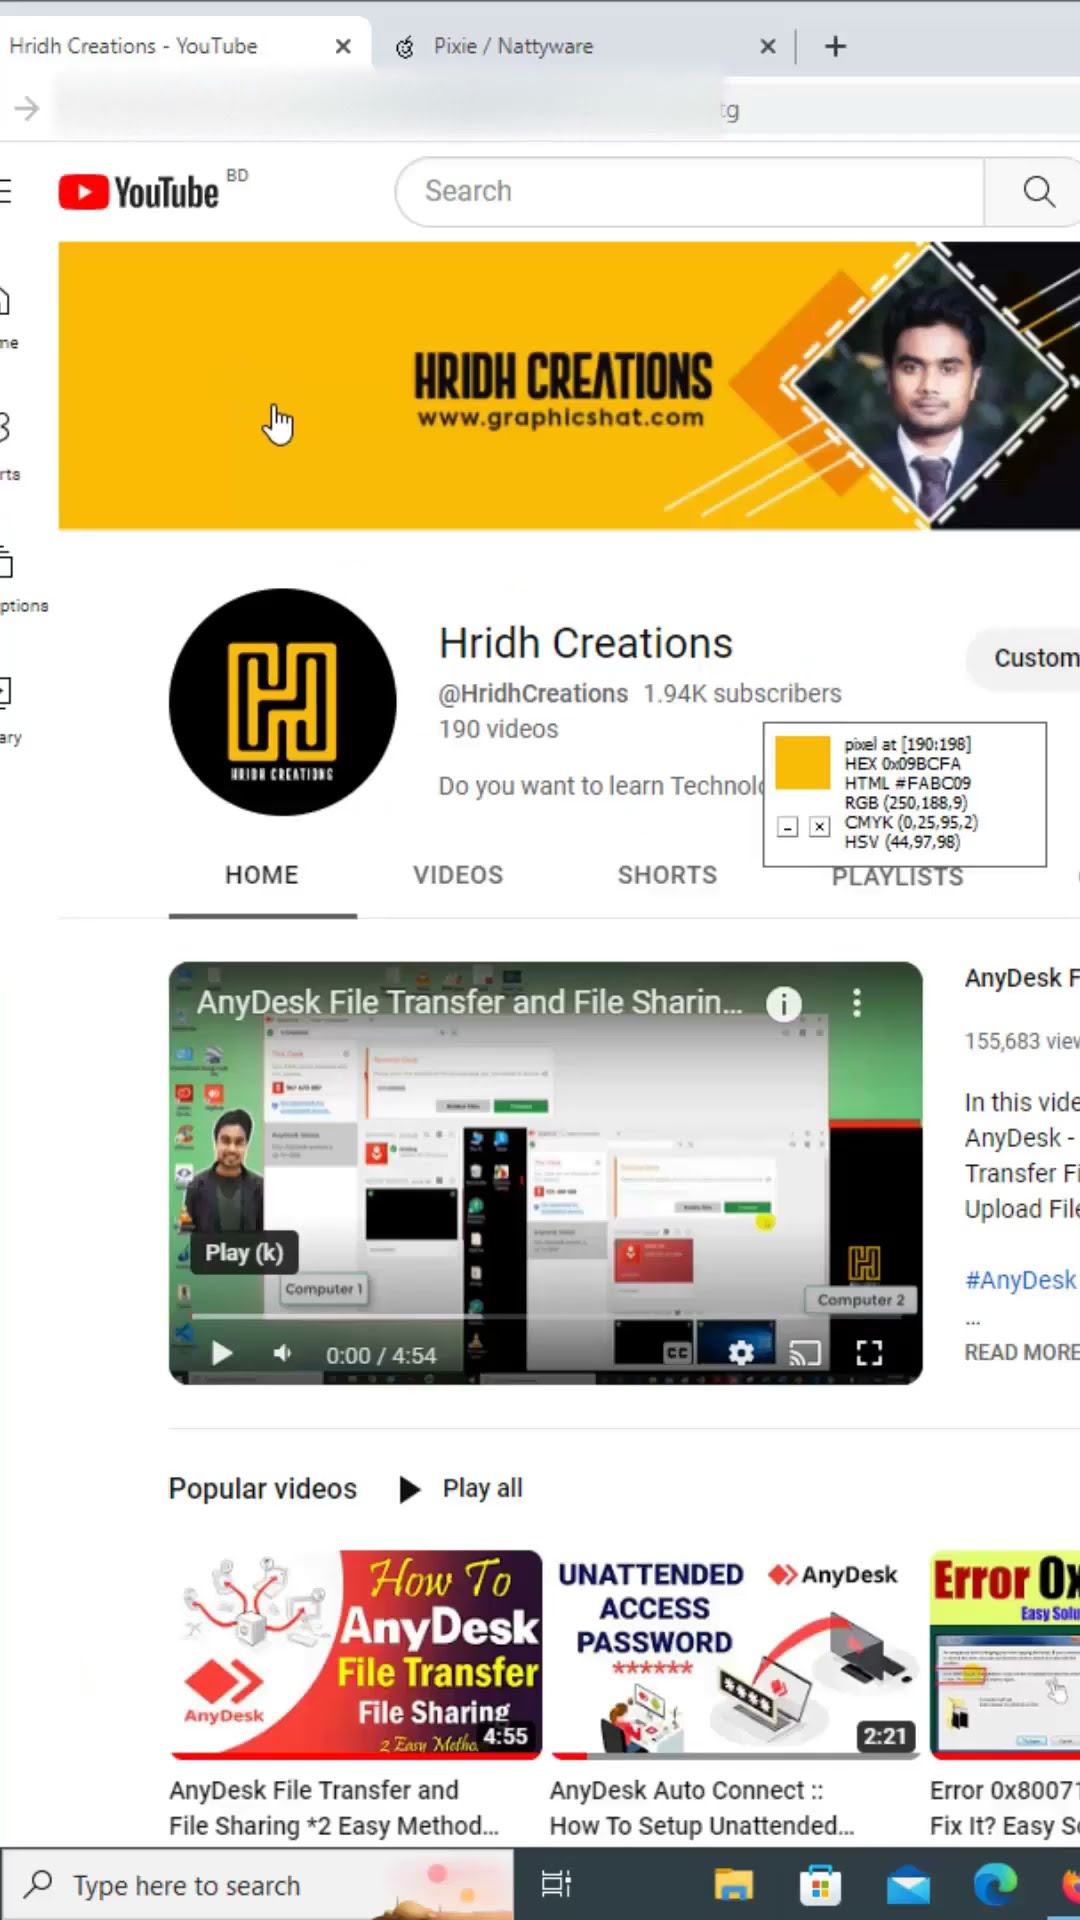Image resolution: width=1080 pixels, height=1920 pixels.
Task: Open the featured video's three-dot menu
Action: click(857, 1003)
